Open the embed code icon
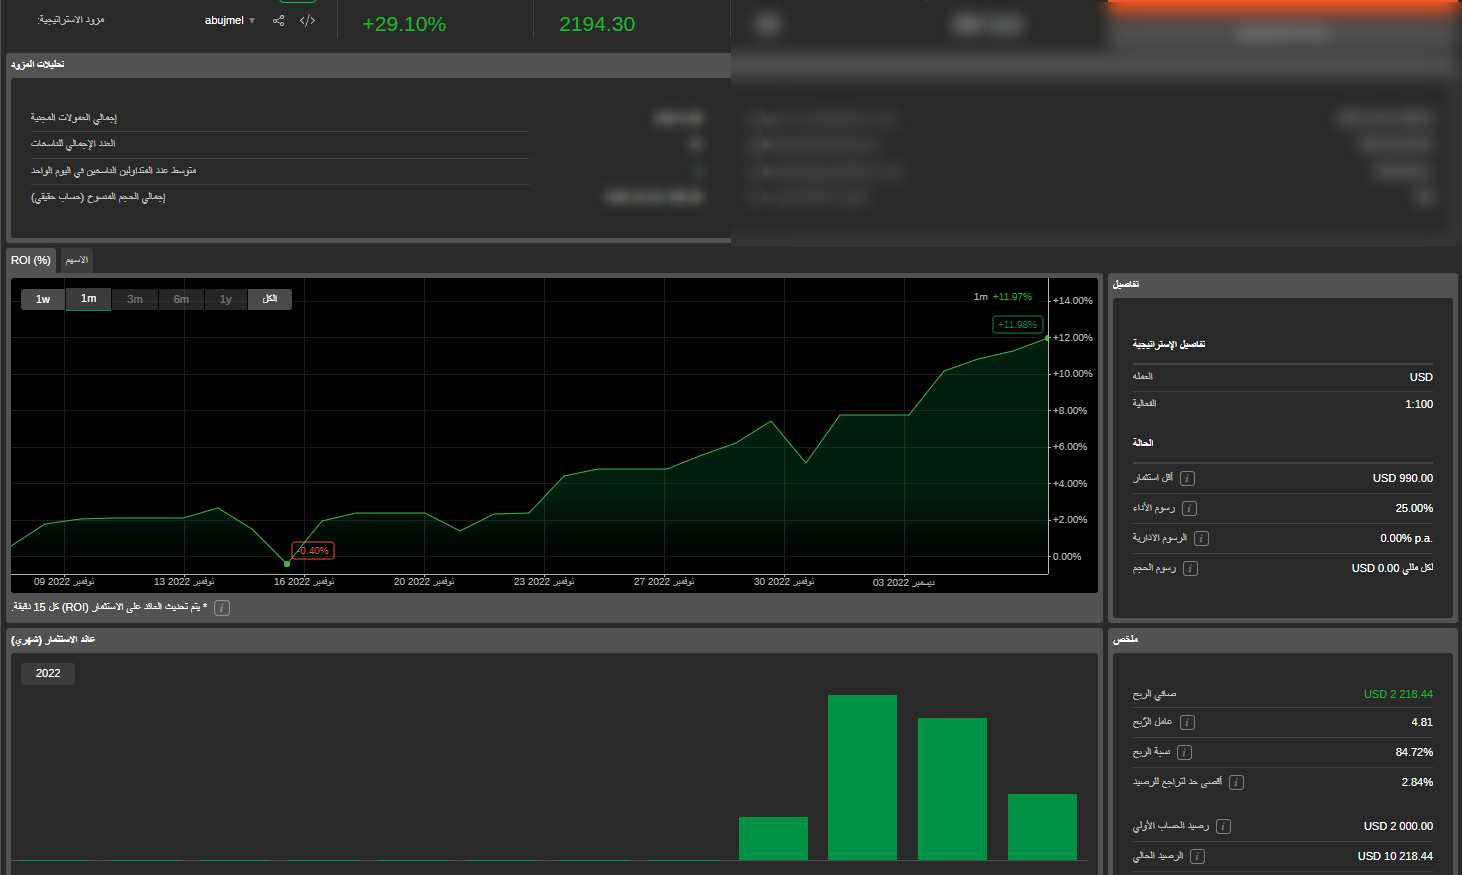Image resolution: width=1462 pixels, height=875 pixels. point(308,20)
